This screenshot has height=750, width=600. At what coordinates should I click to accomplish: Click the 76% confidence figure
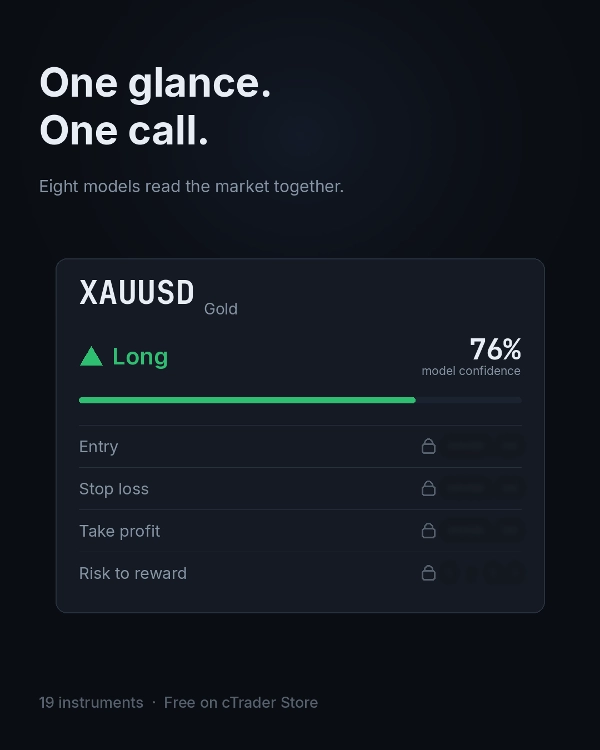(x=495, y=349)
